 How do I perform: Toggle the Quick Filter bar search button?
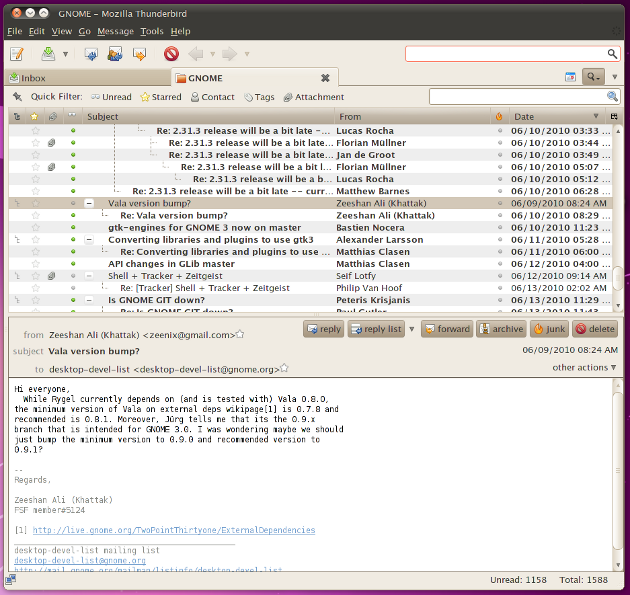pos(593,76)
